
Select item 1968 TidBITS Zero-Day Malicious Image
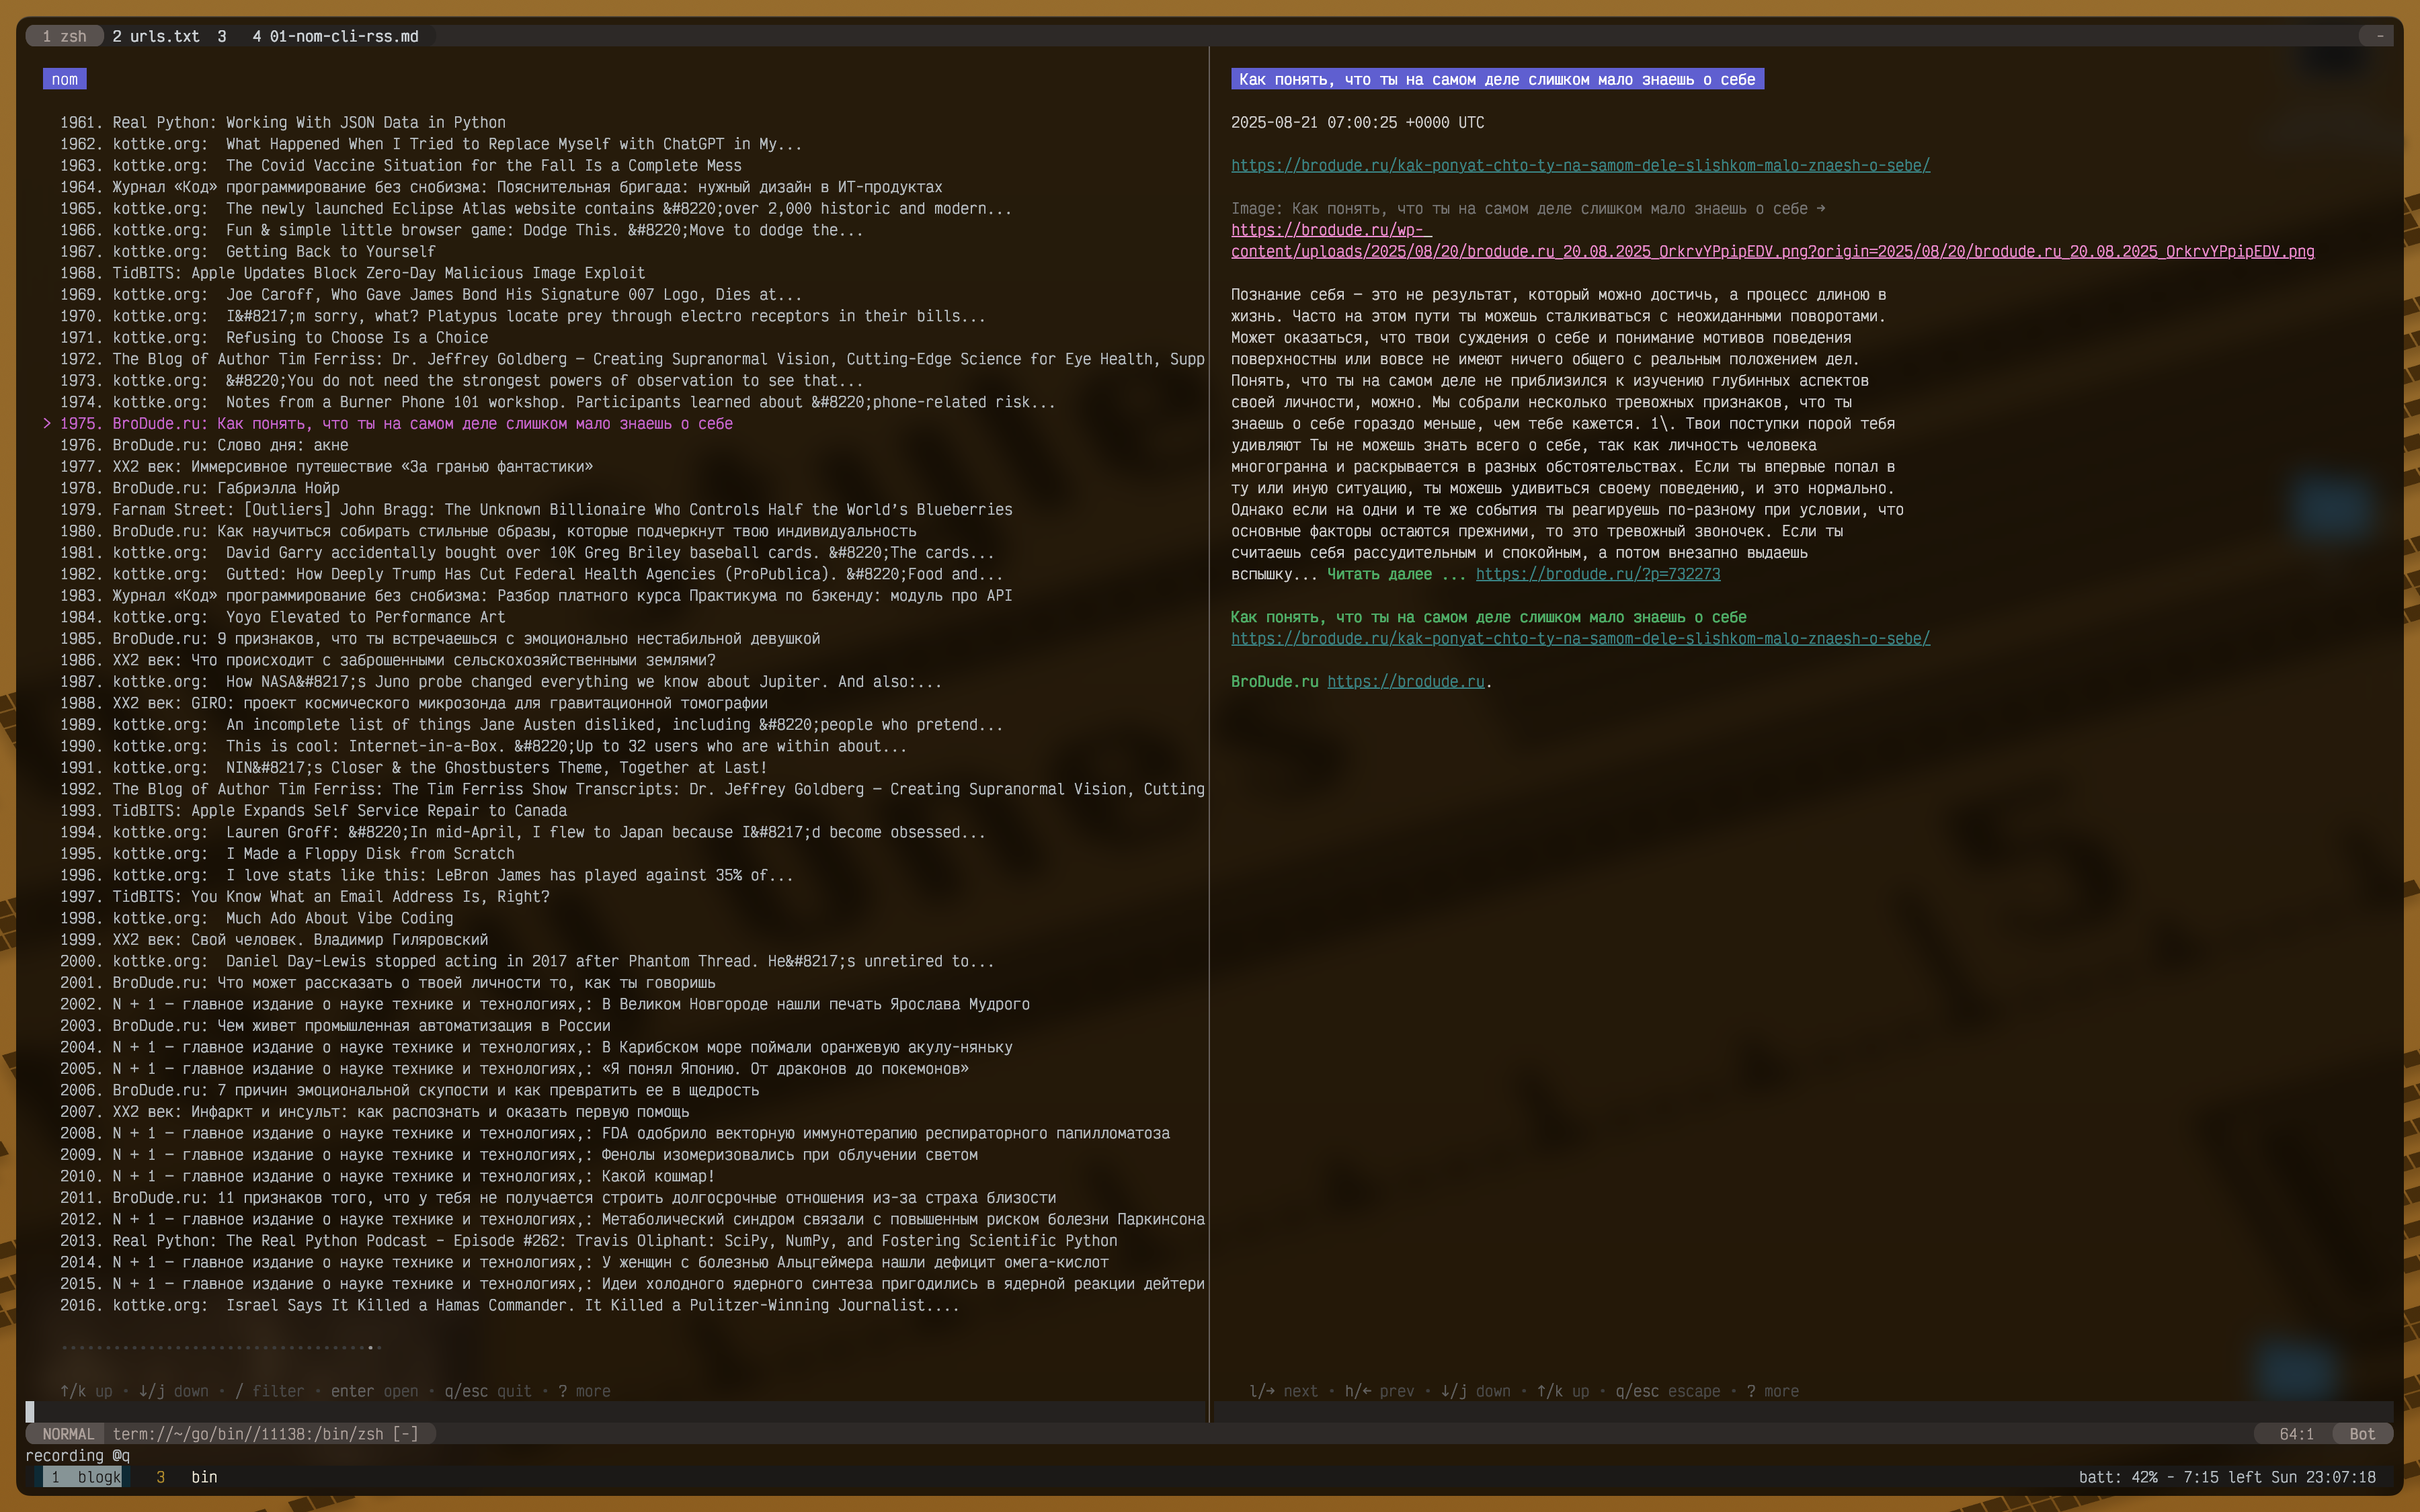353,273
